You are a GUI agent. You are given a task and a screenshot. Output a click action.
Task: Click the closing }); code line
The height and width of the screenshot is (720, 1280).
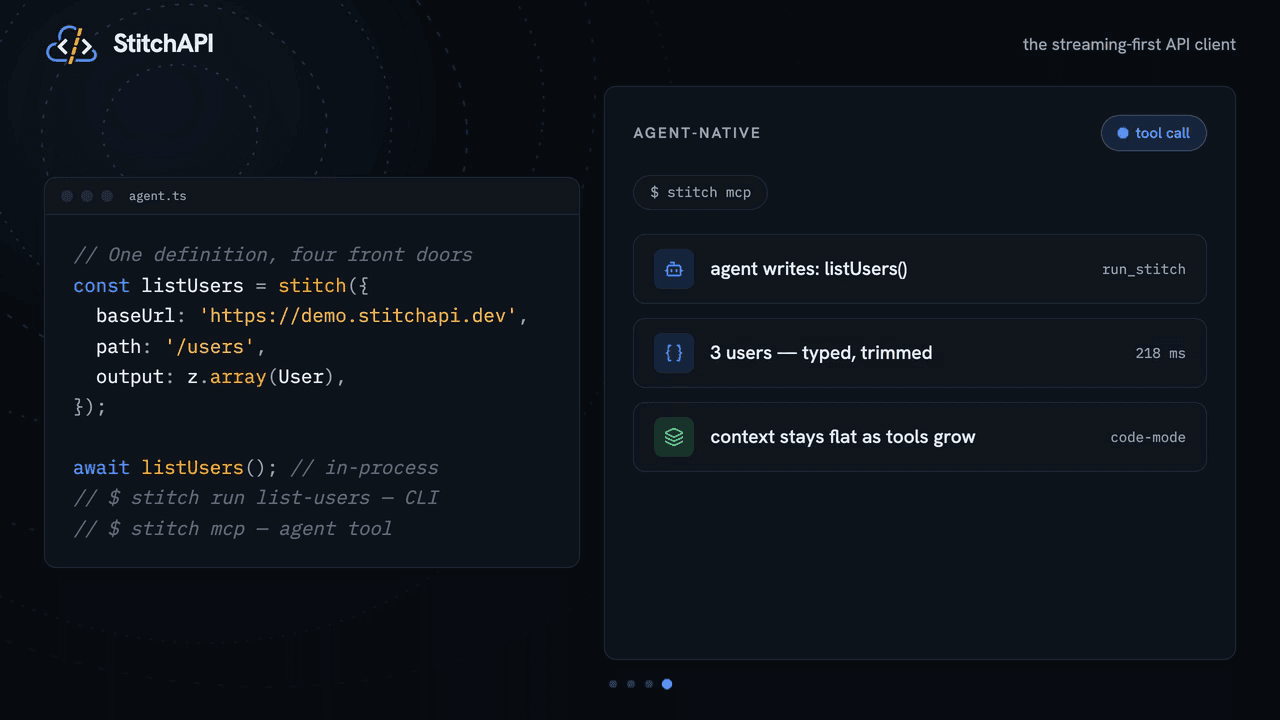click(x=90, y=407)
